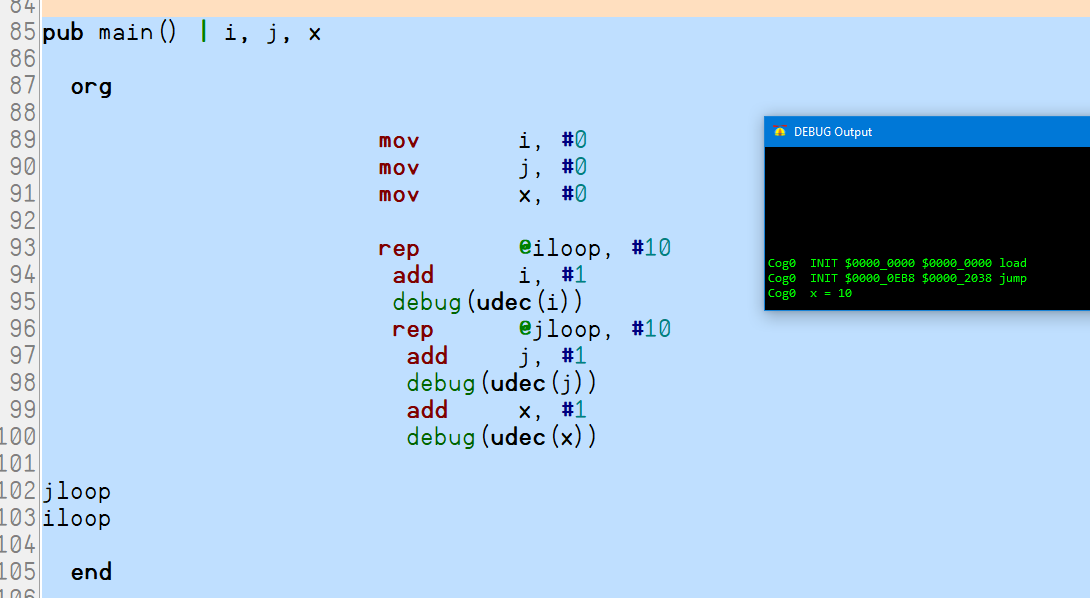
Task: Place cursor in the debug(udec(j)) statement
Action: click(501, 383)
